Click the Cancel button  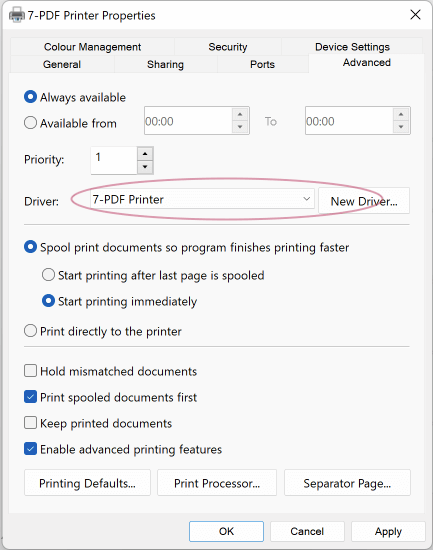(307, 531)
